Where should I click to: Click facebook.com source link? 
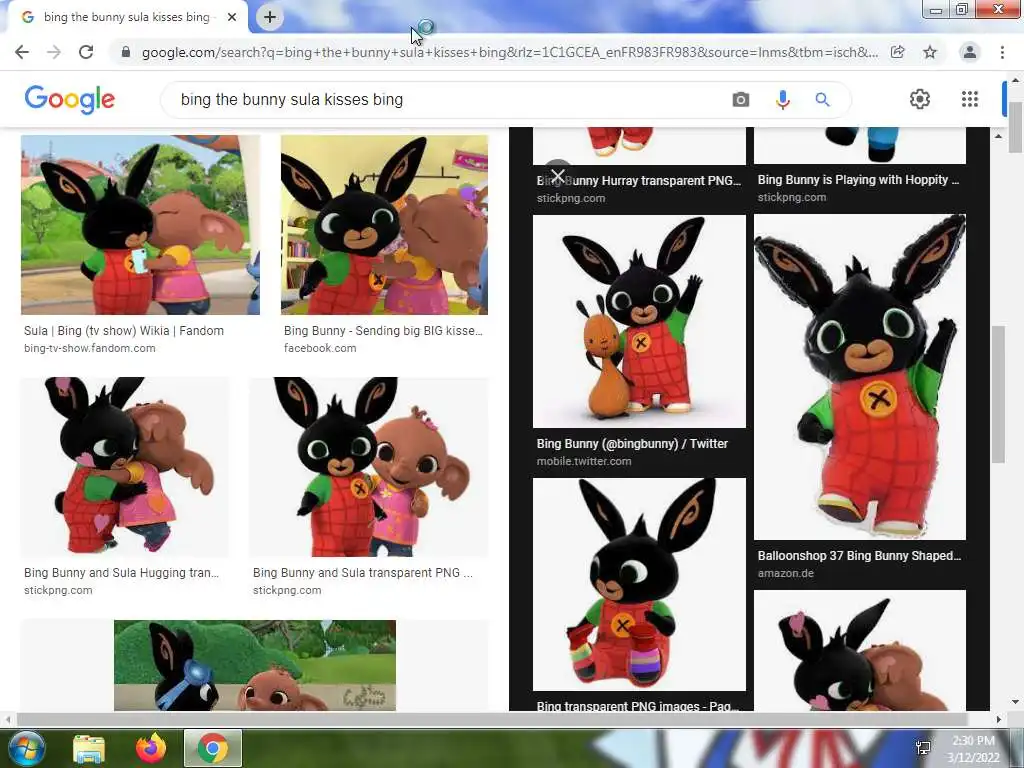(320, 348)
